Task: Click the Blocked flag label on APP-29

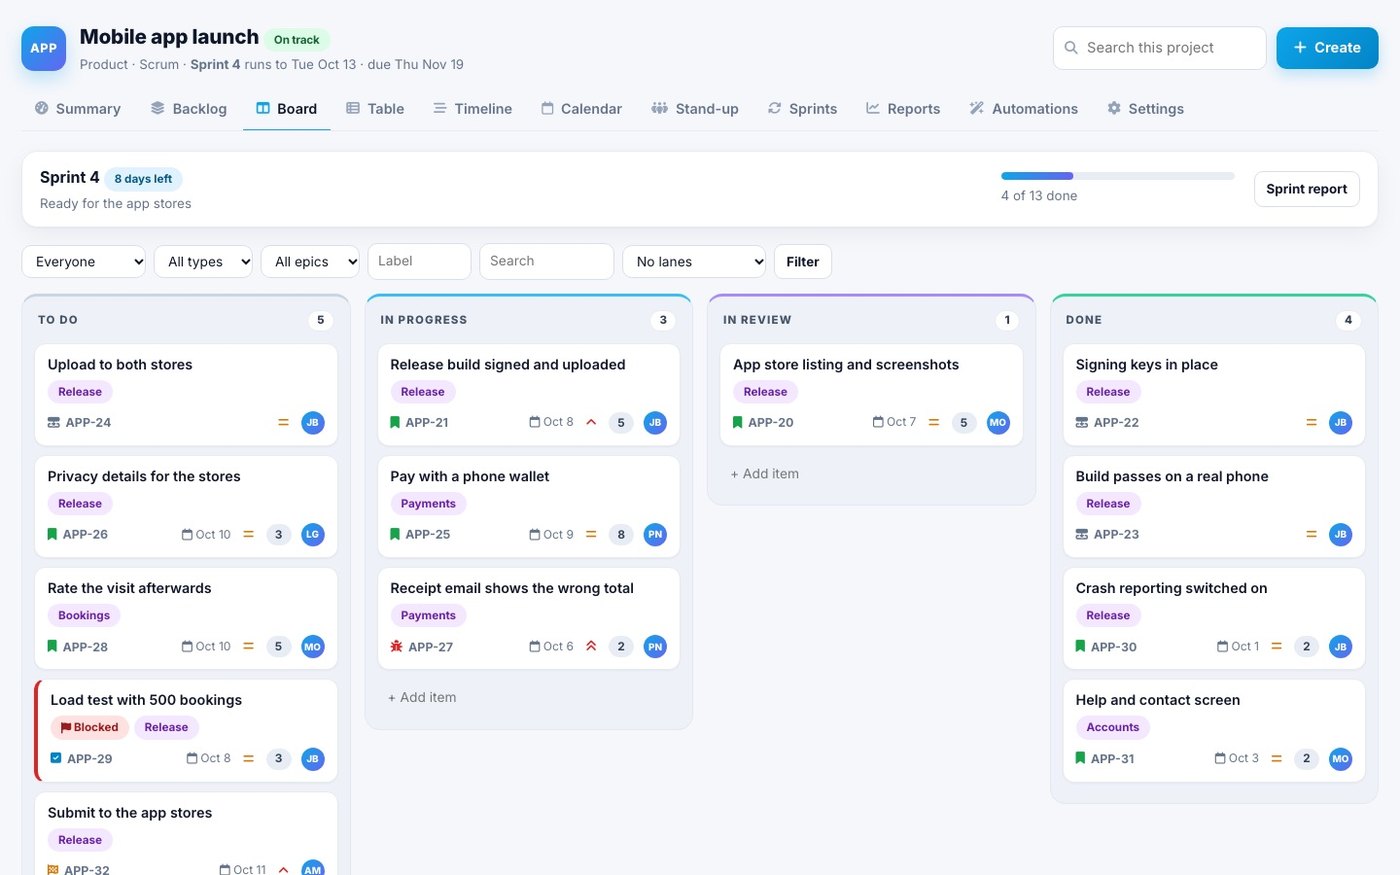Action: point(89,728)
